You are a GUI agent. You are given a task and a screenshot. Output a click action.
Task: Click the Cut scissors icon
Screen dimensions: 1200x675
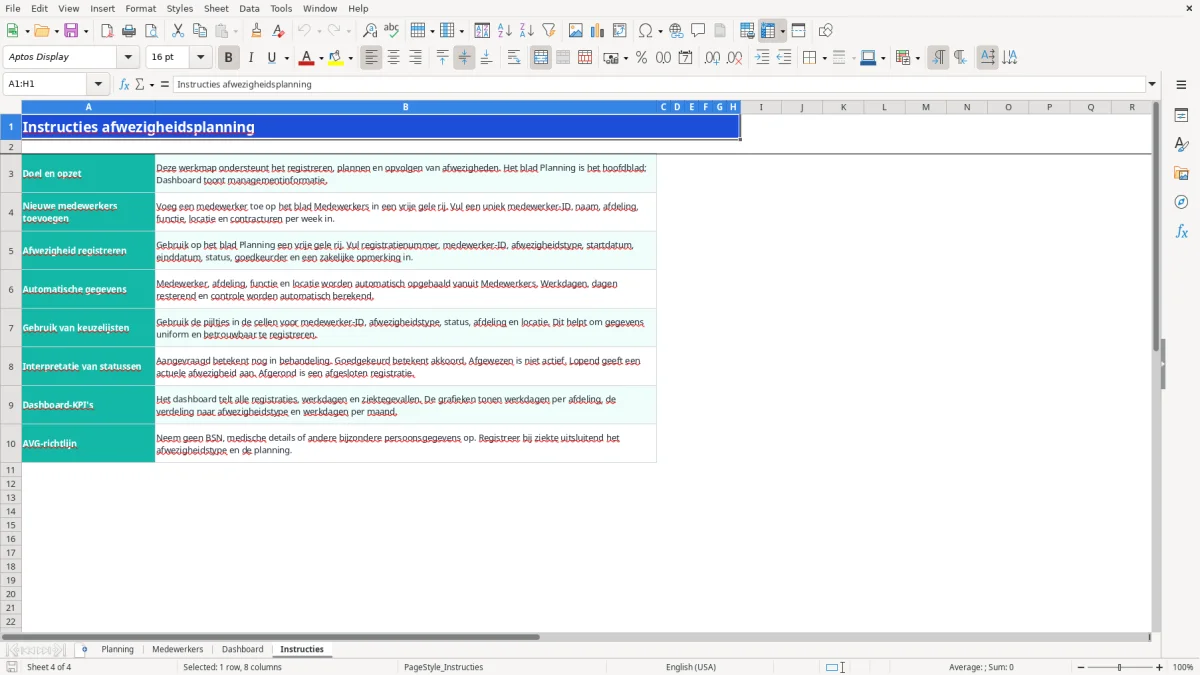(x=178, y=31)
